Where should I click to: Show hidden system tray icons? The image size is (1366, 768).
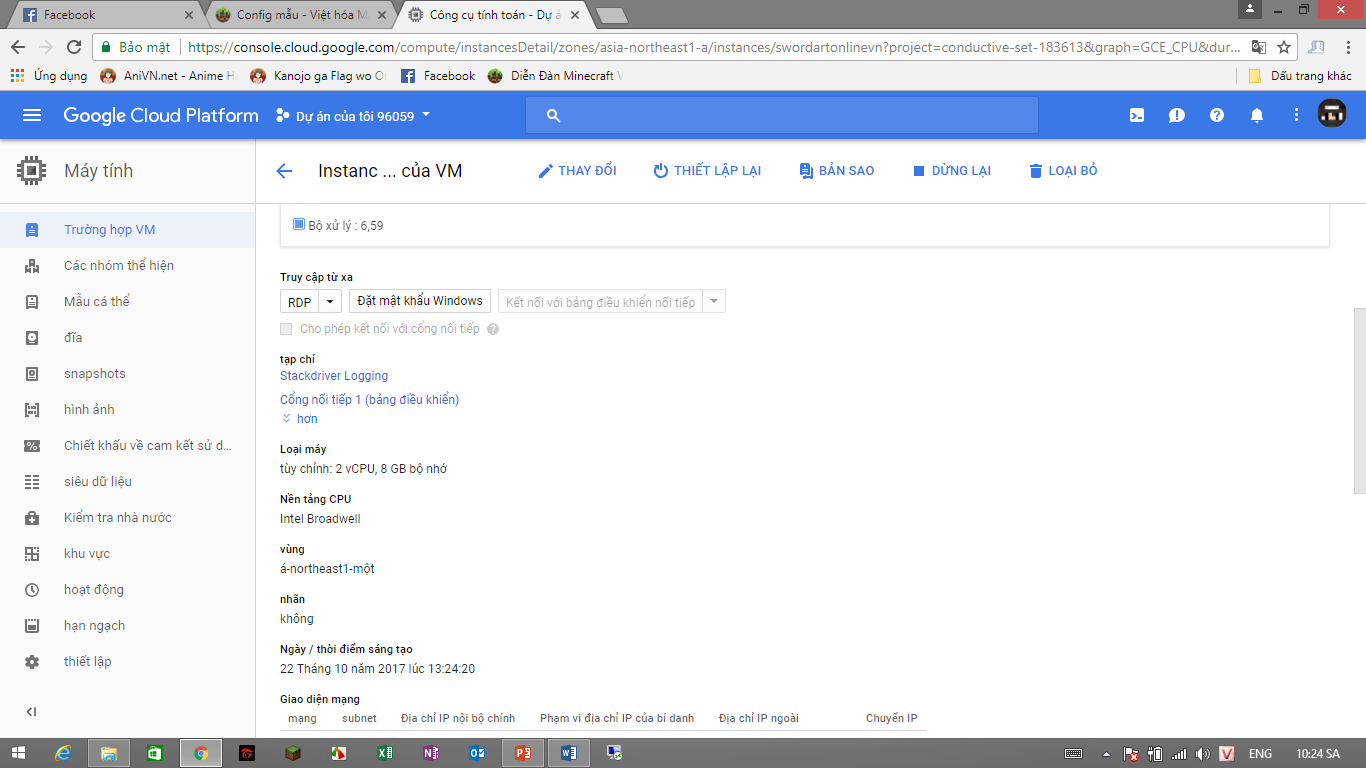1105,754
